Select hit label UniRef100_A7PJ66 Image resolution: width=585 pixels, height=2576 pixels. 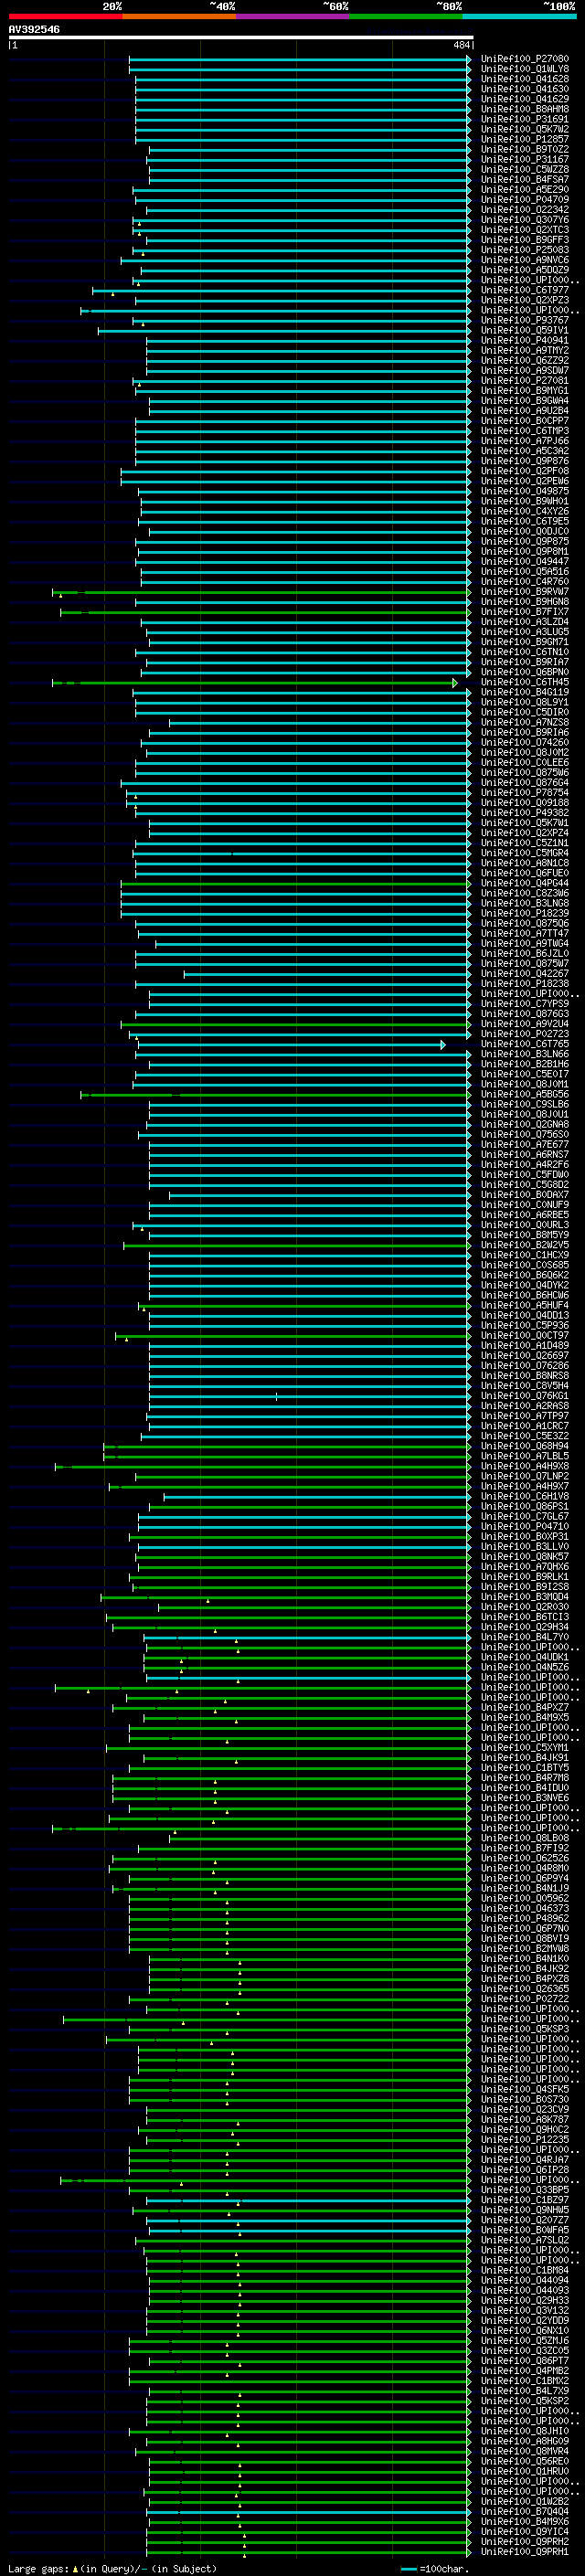coord(524,441)
